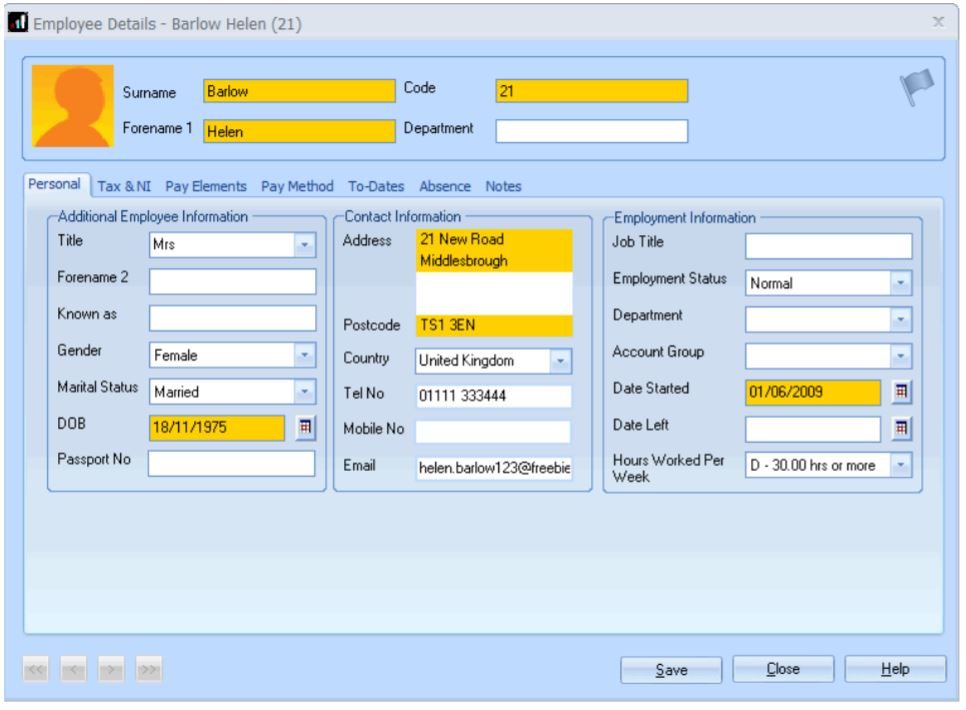
Task: Click the Passport No input field
Action: tap(232, 463)
